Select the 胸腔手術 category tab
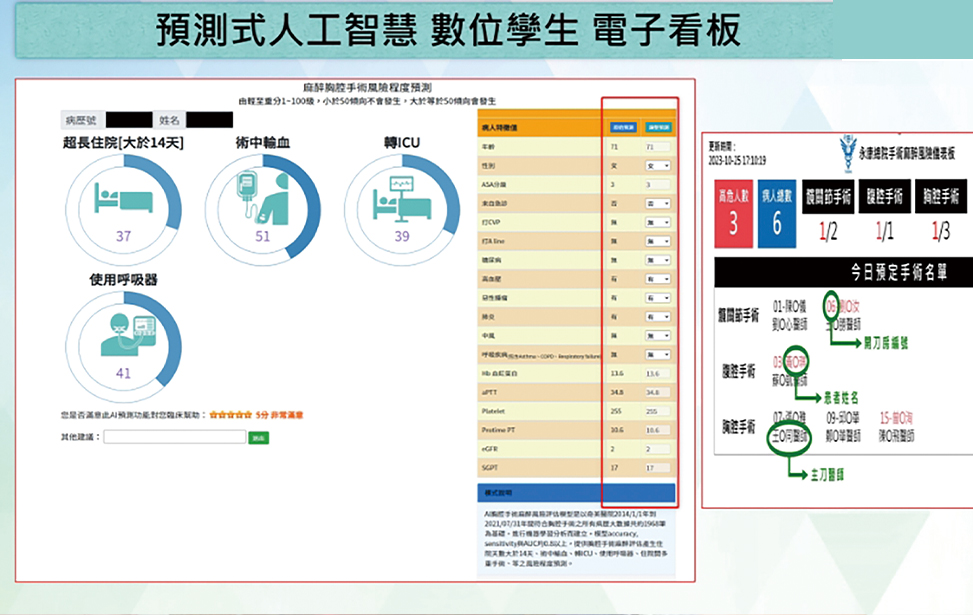The image size is (973, 615). point(940,197)
